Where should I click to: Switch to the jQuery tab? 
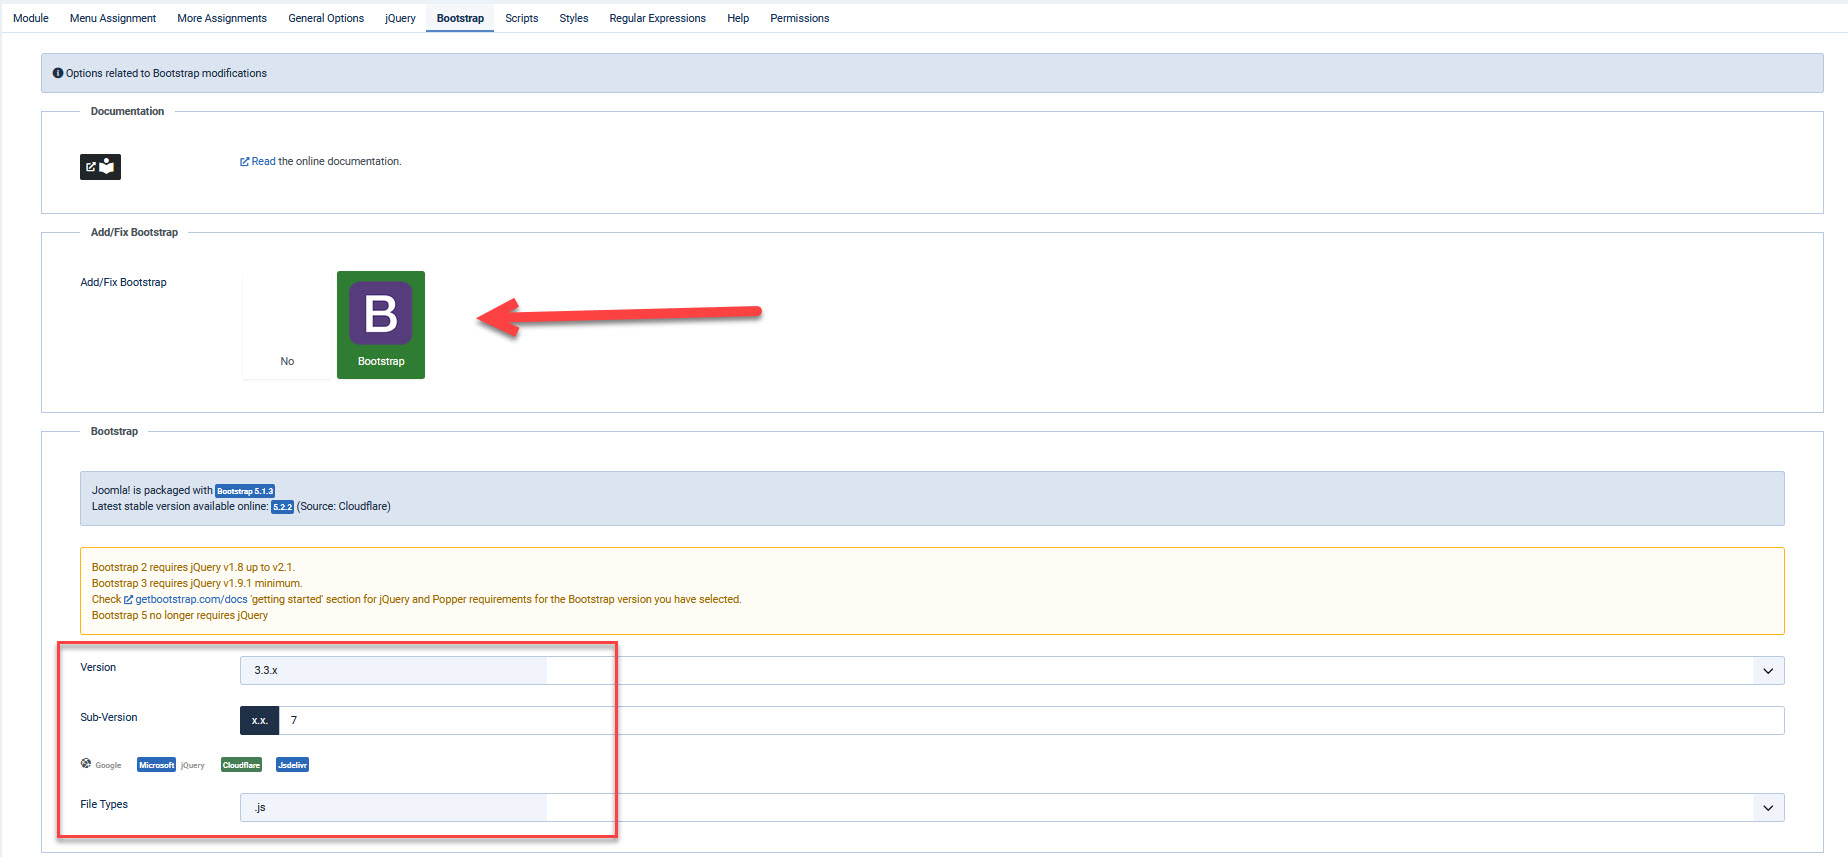pyautogui.click(x=400, y=18)
